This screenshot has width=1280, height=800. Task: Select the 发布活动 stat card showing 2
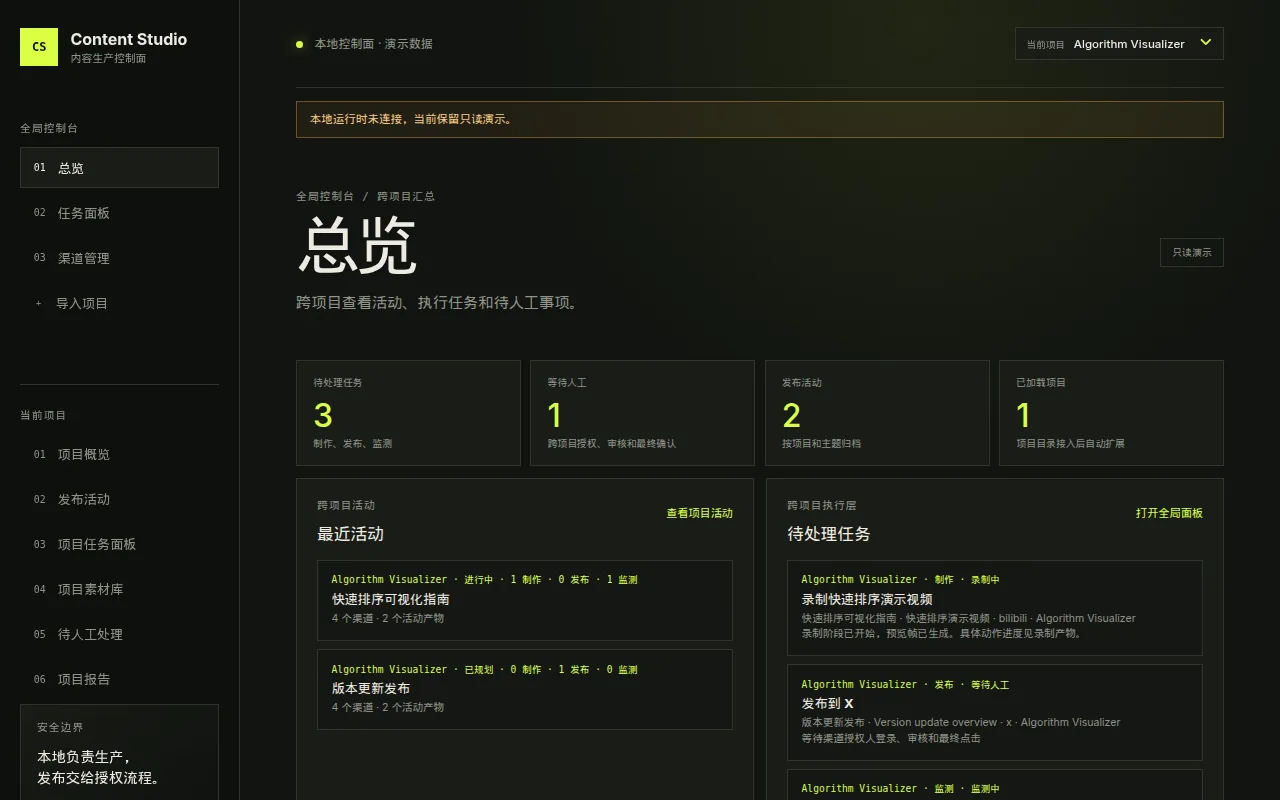click(x=877, y=413)
